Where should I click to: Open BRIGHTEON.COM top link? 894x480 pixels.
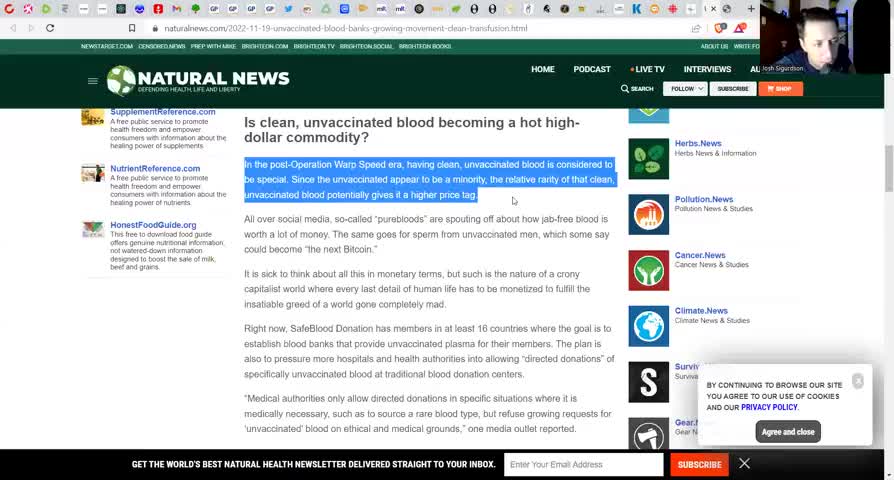[265, 46]
